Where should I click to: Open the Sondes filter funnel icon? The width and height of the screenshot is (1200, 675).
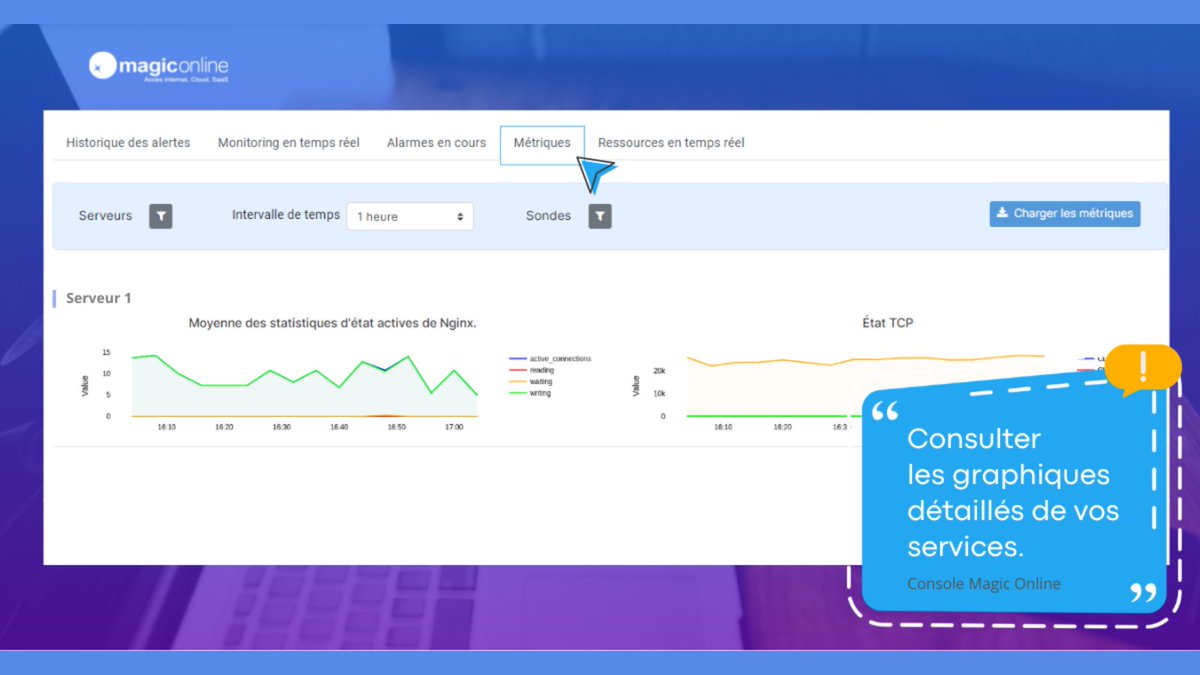(x=599, y=215)
